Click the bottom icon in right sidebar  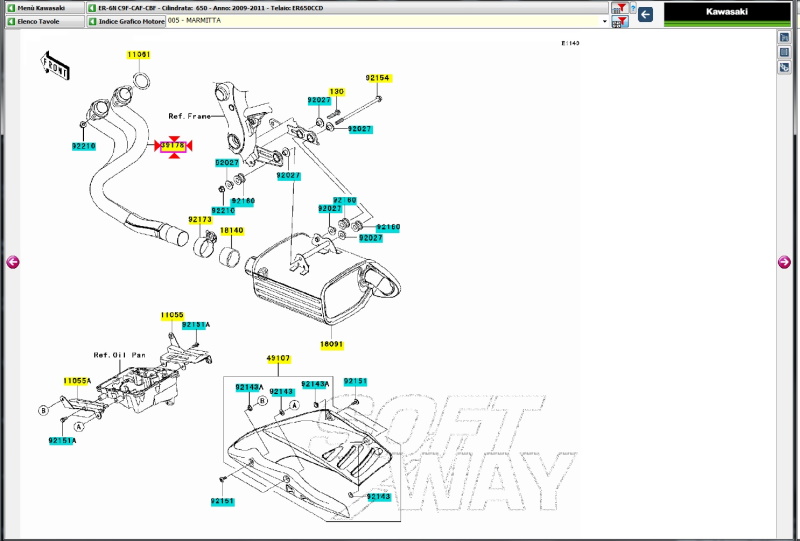[x=785, y=67]
